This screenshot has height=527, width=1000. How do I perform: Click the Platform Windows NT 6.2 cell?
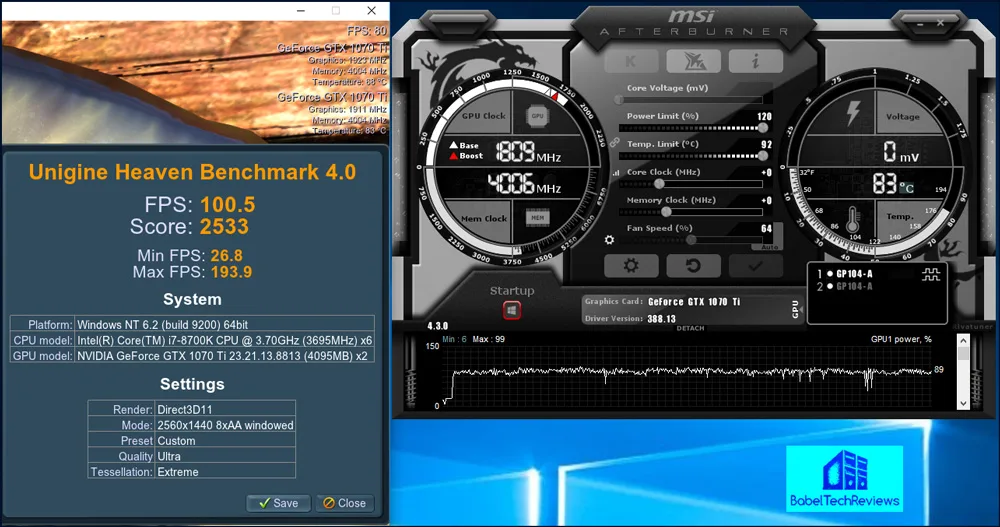pos(224,324)
